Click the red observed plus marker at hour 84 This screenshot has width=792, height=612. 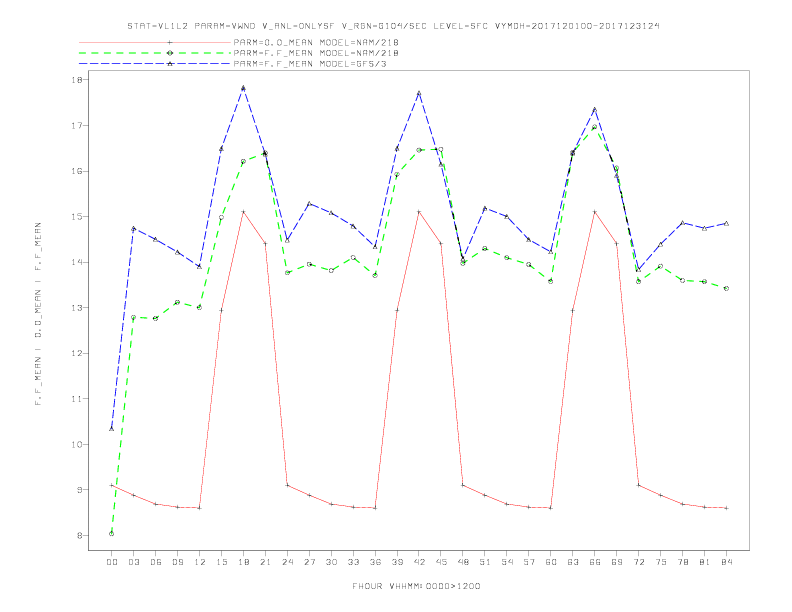click(727, 508)
